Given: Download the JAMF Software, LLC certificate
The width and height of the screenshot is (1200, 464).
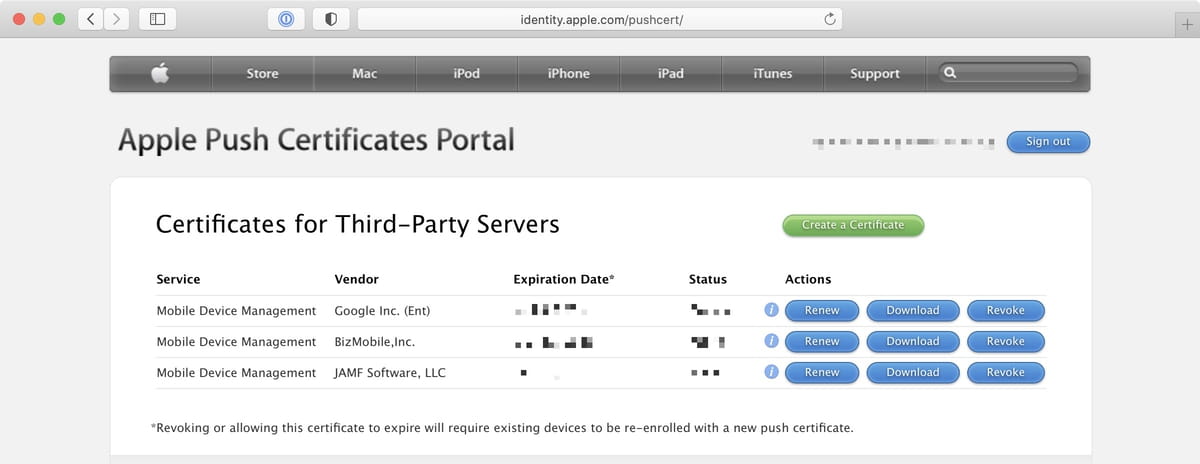Looking at the screenshot, I should pos(913,372).
